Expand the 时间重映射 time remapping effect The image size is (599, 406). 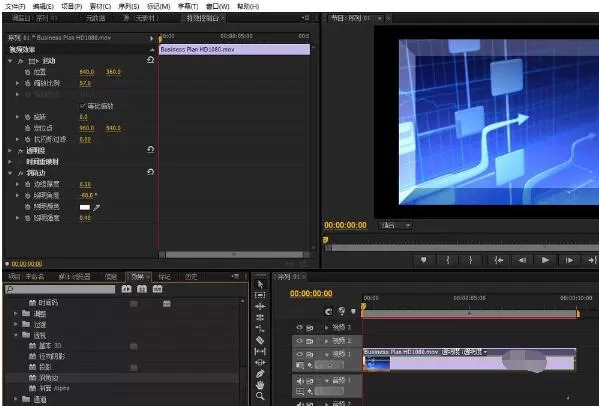click(x=10, y=162)
